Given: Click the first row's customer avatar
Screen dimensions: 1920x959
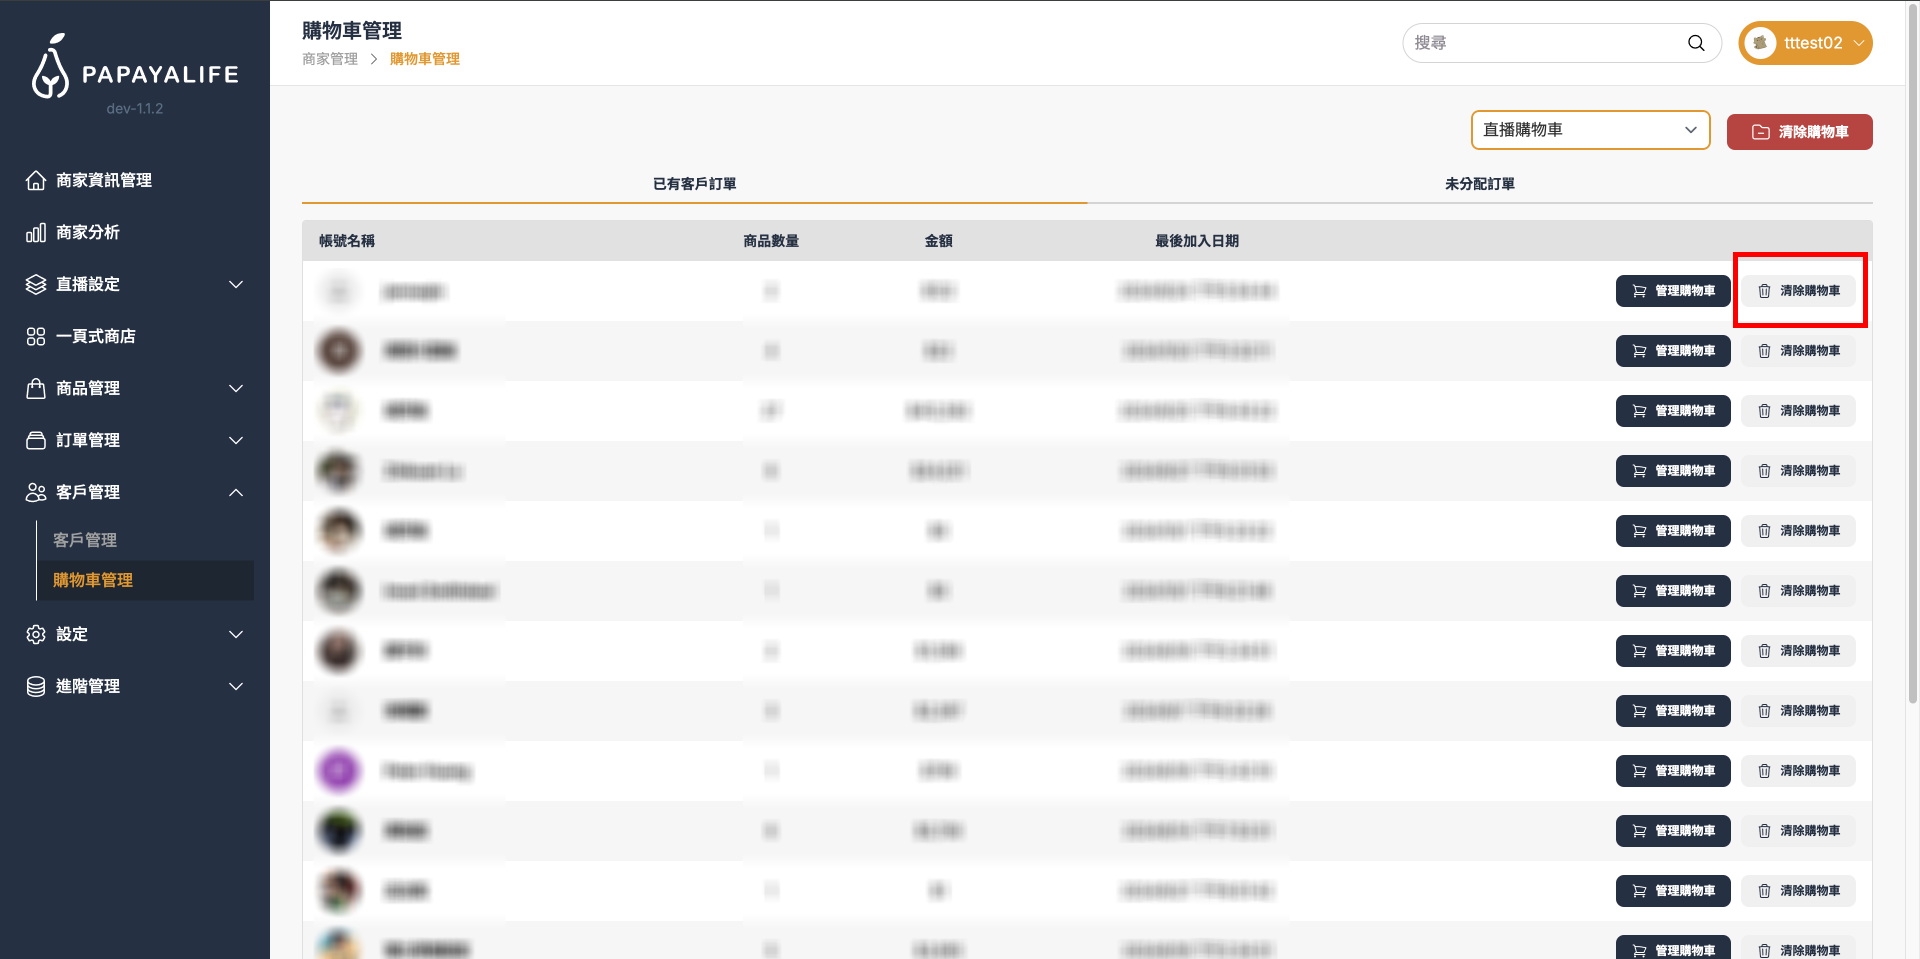Looking at the screenshot, I should pos(339,291).
